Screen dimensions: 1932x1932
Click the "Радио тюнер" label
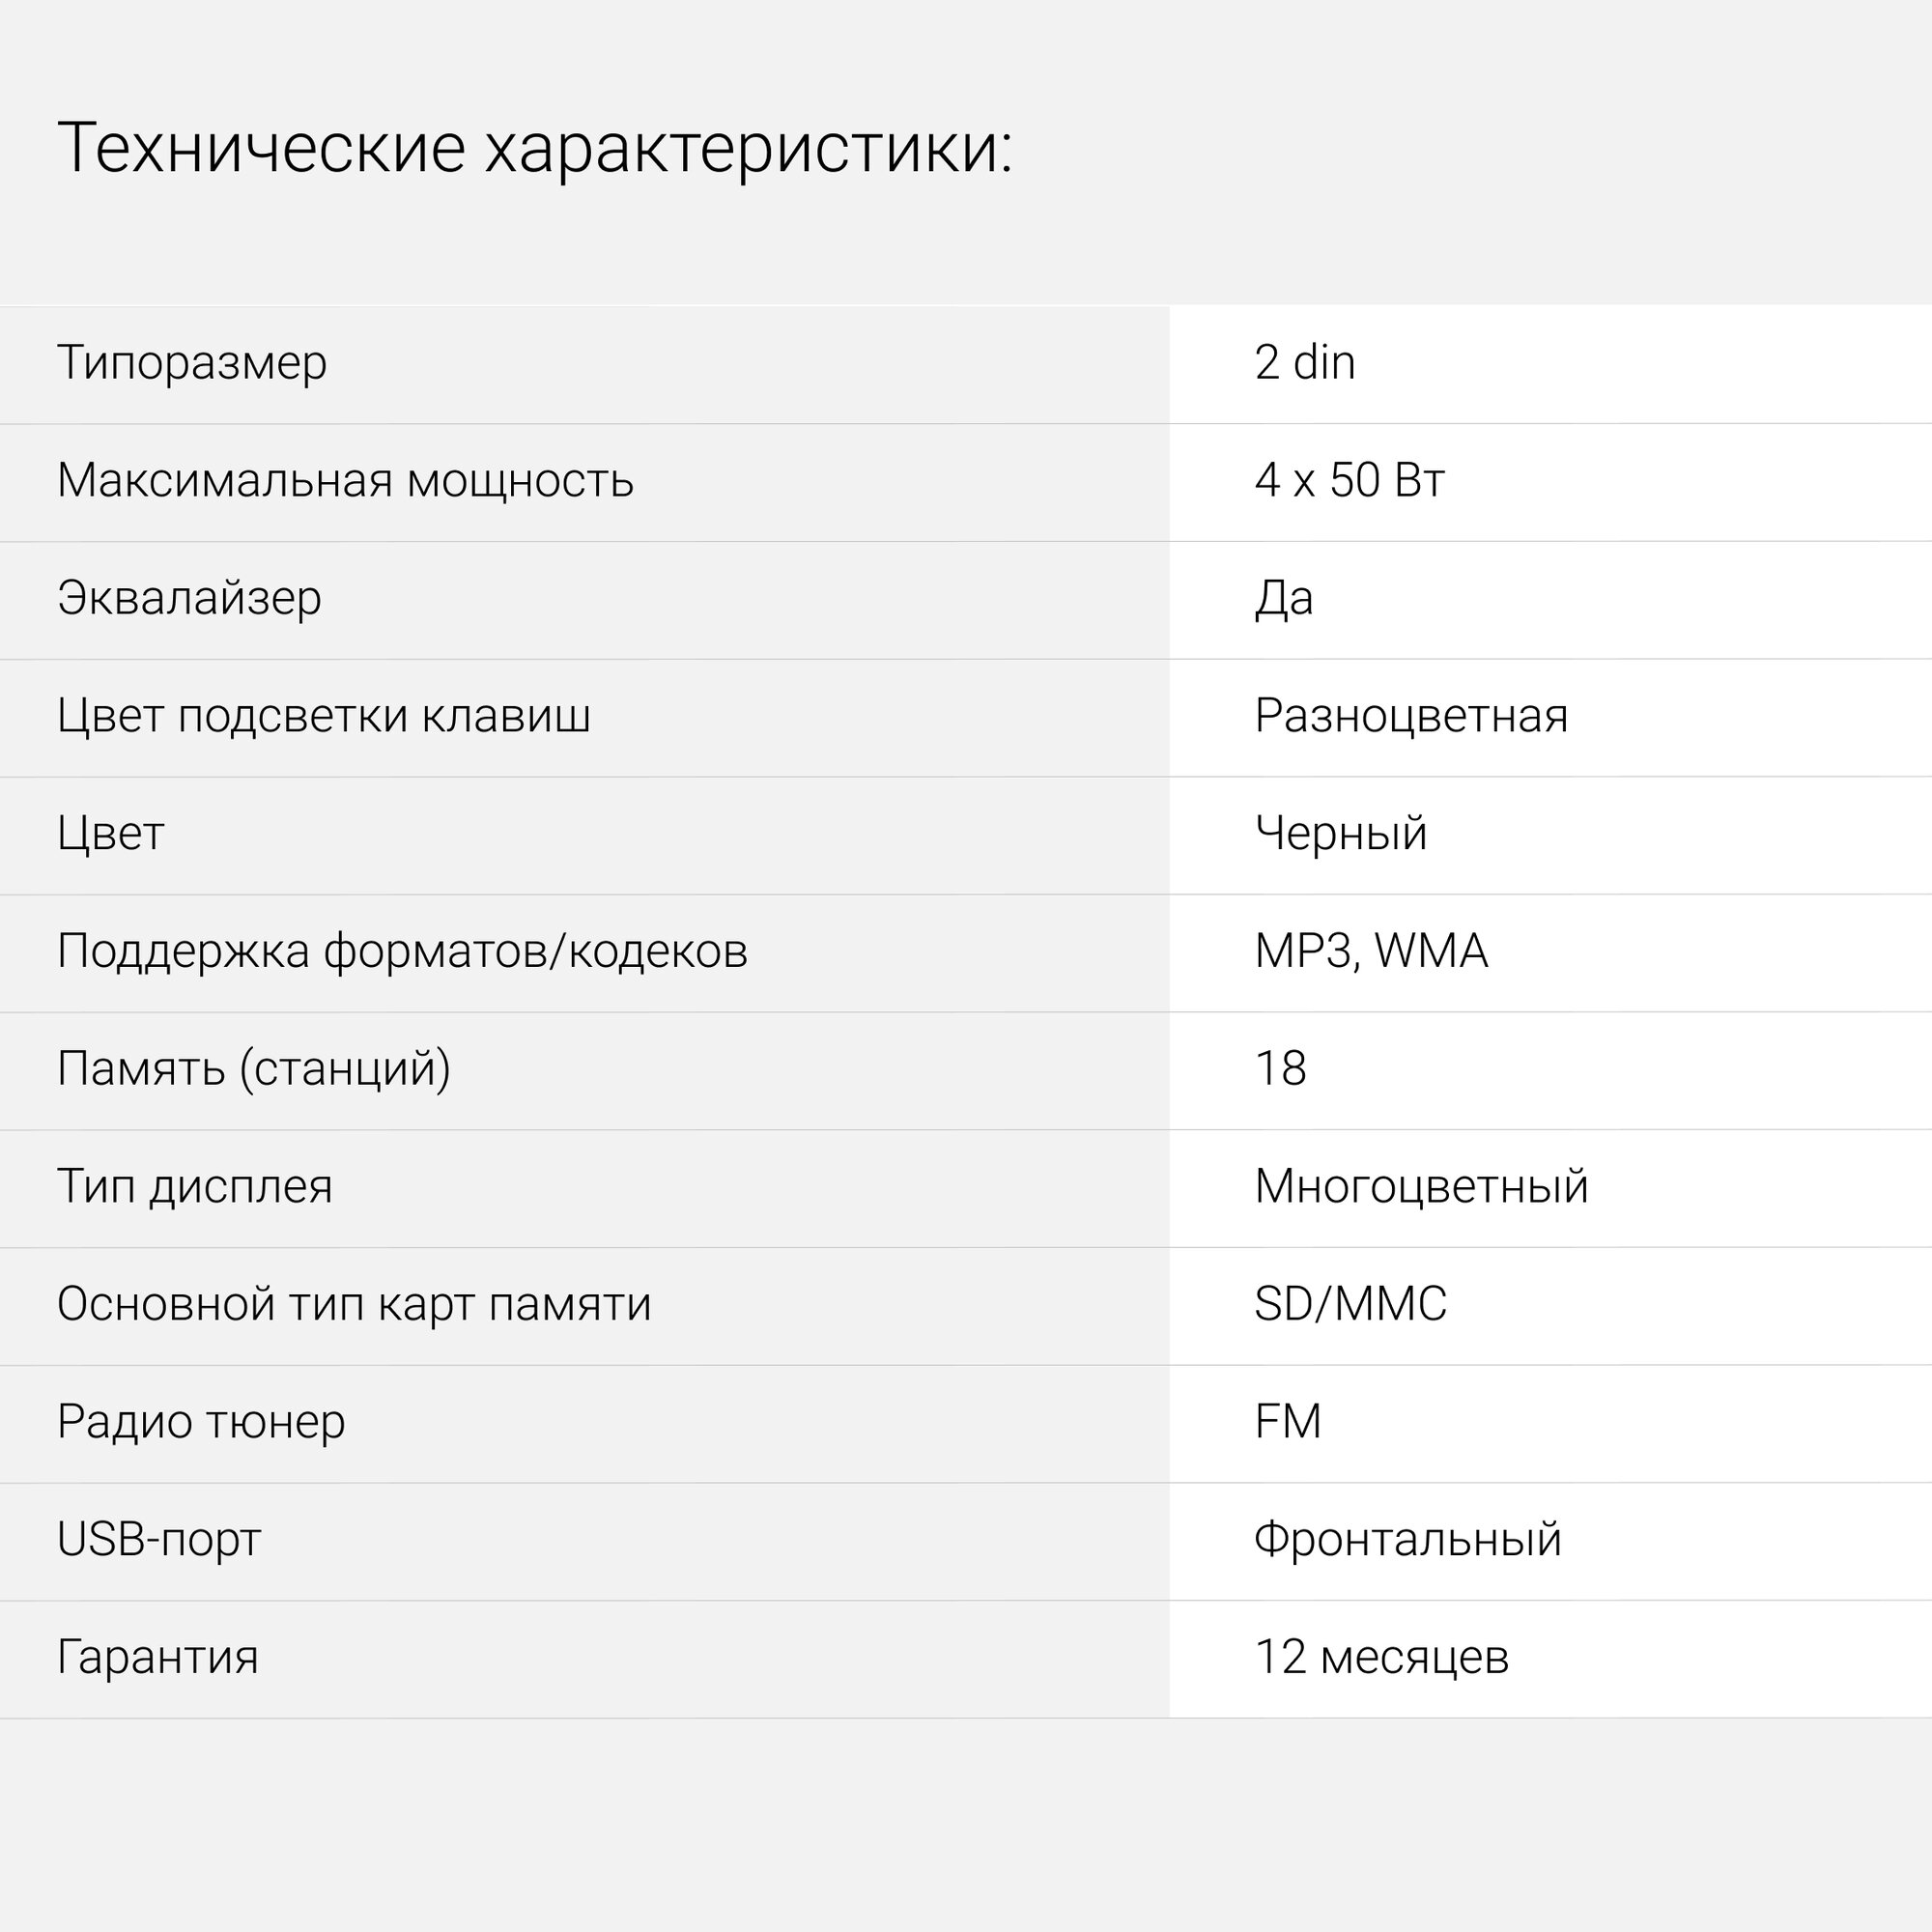[201, 1422]
